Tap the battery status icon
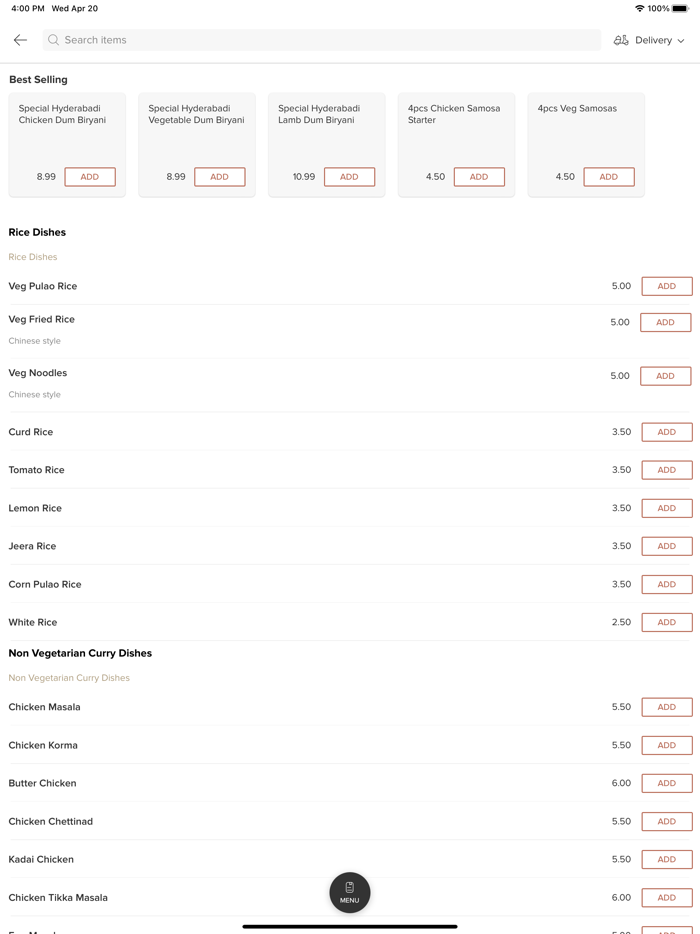 (680, 8)
